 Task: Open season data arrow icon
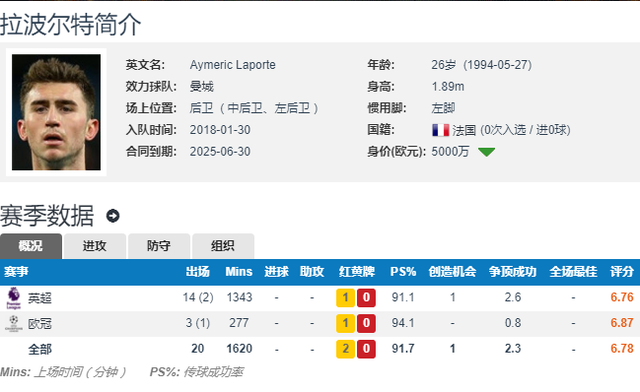113,216
